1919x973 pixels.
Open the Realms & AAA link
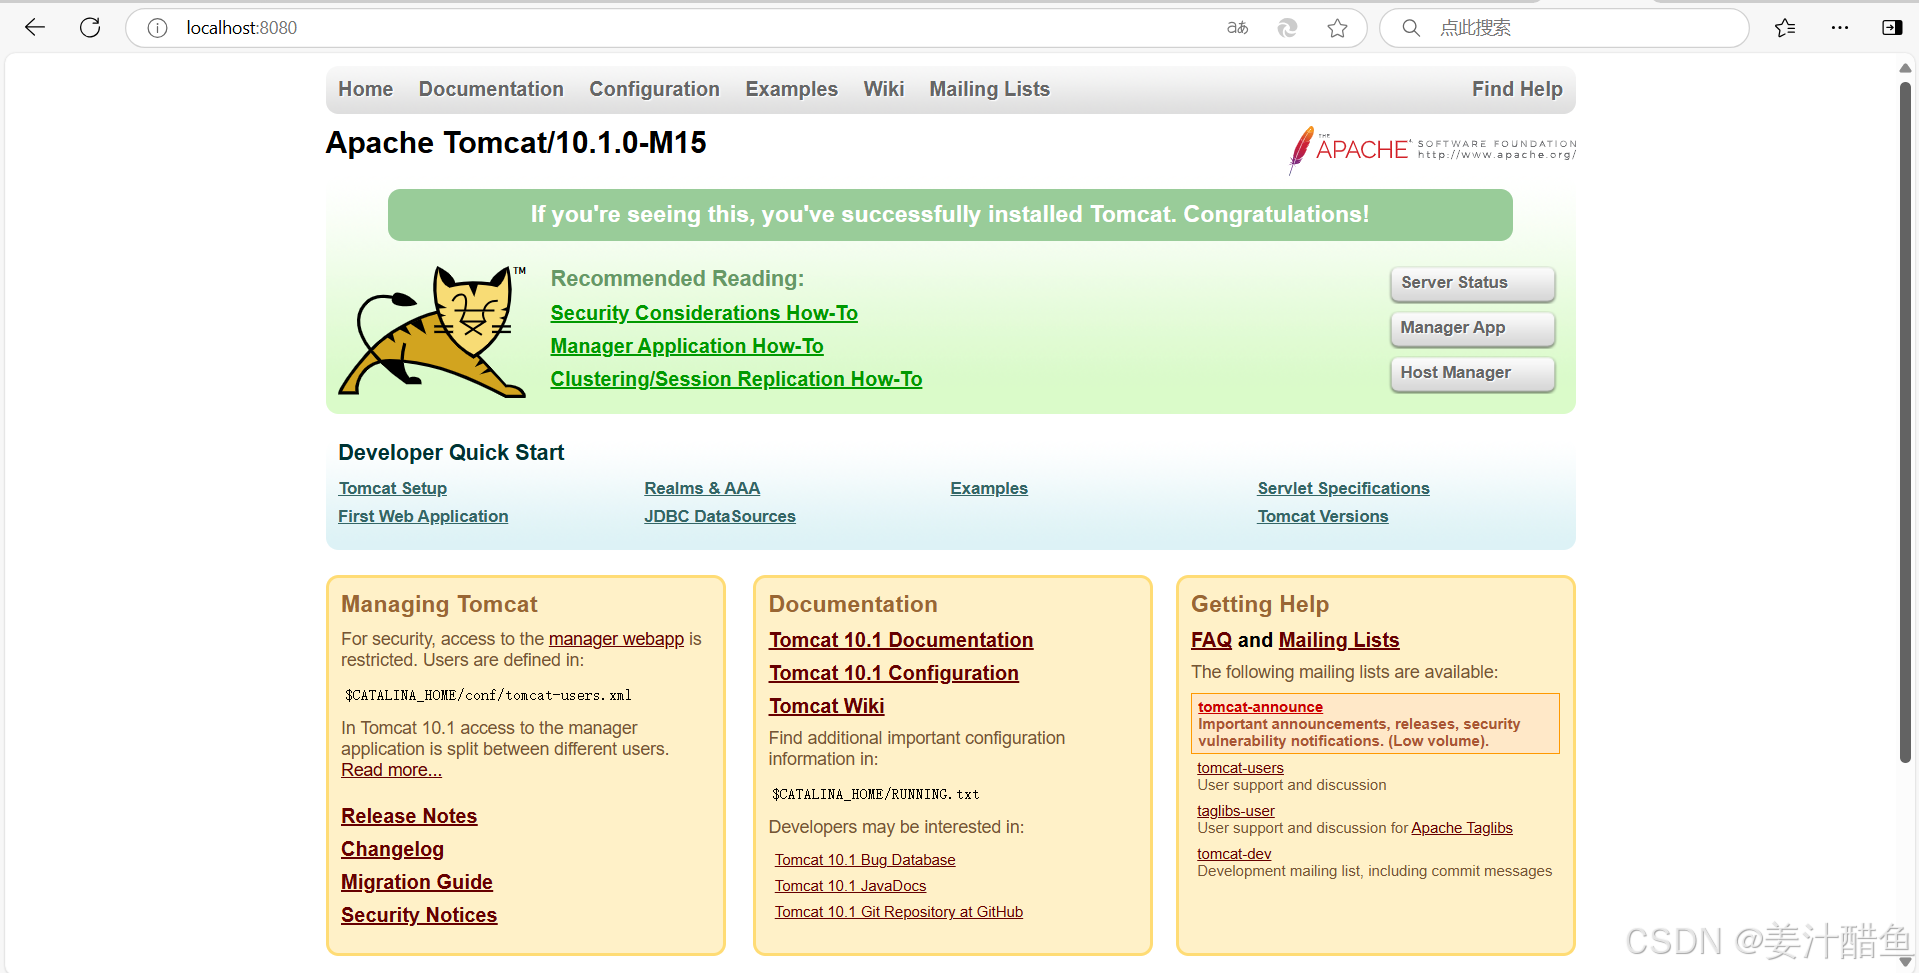pyautogui.click(x=702, y=488)
